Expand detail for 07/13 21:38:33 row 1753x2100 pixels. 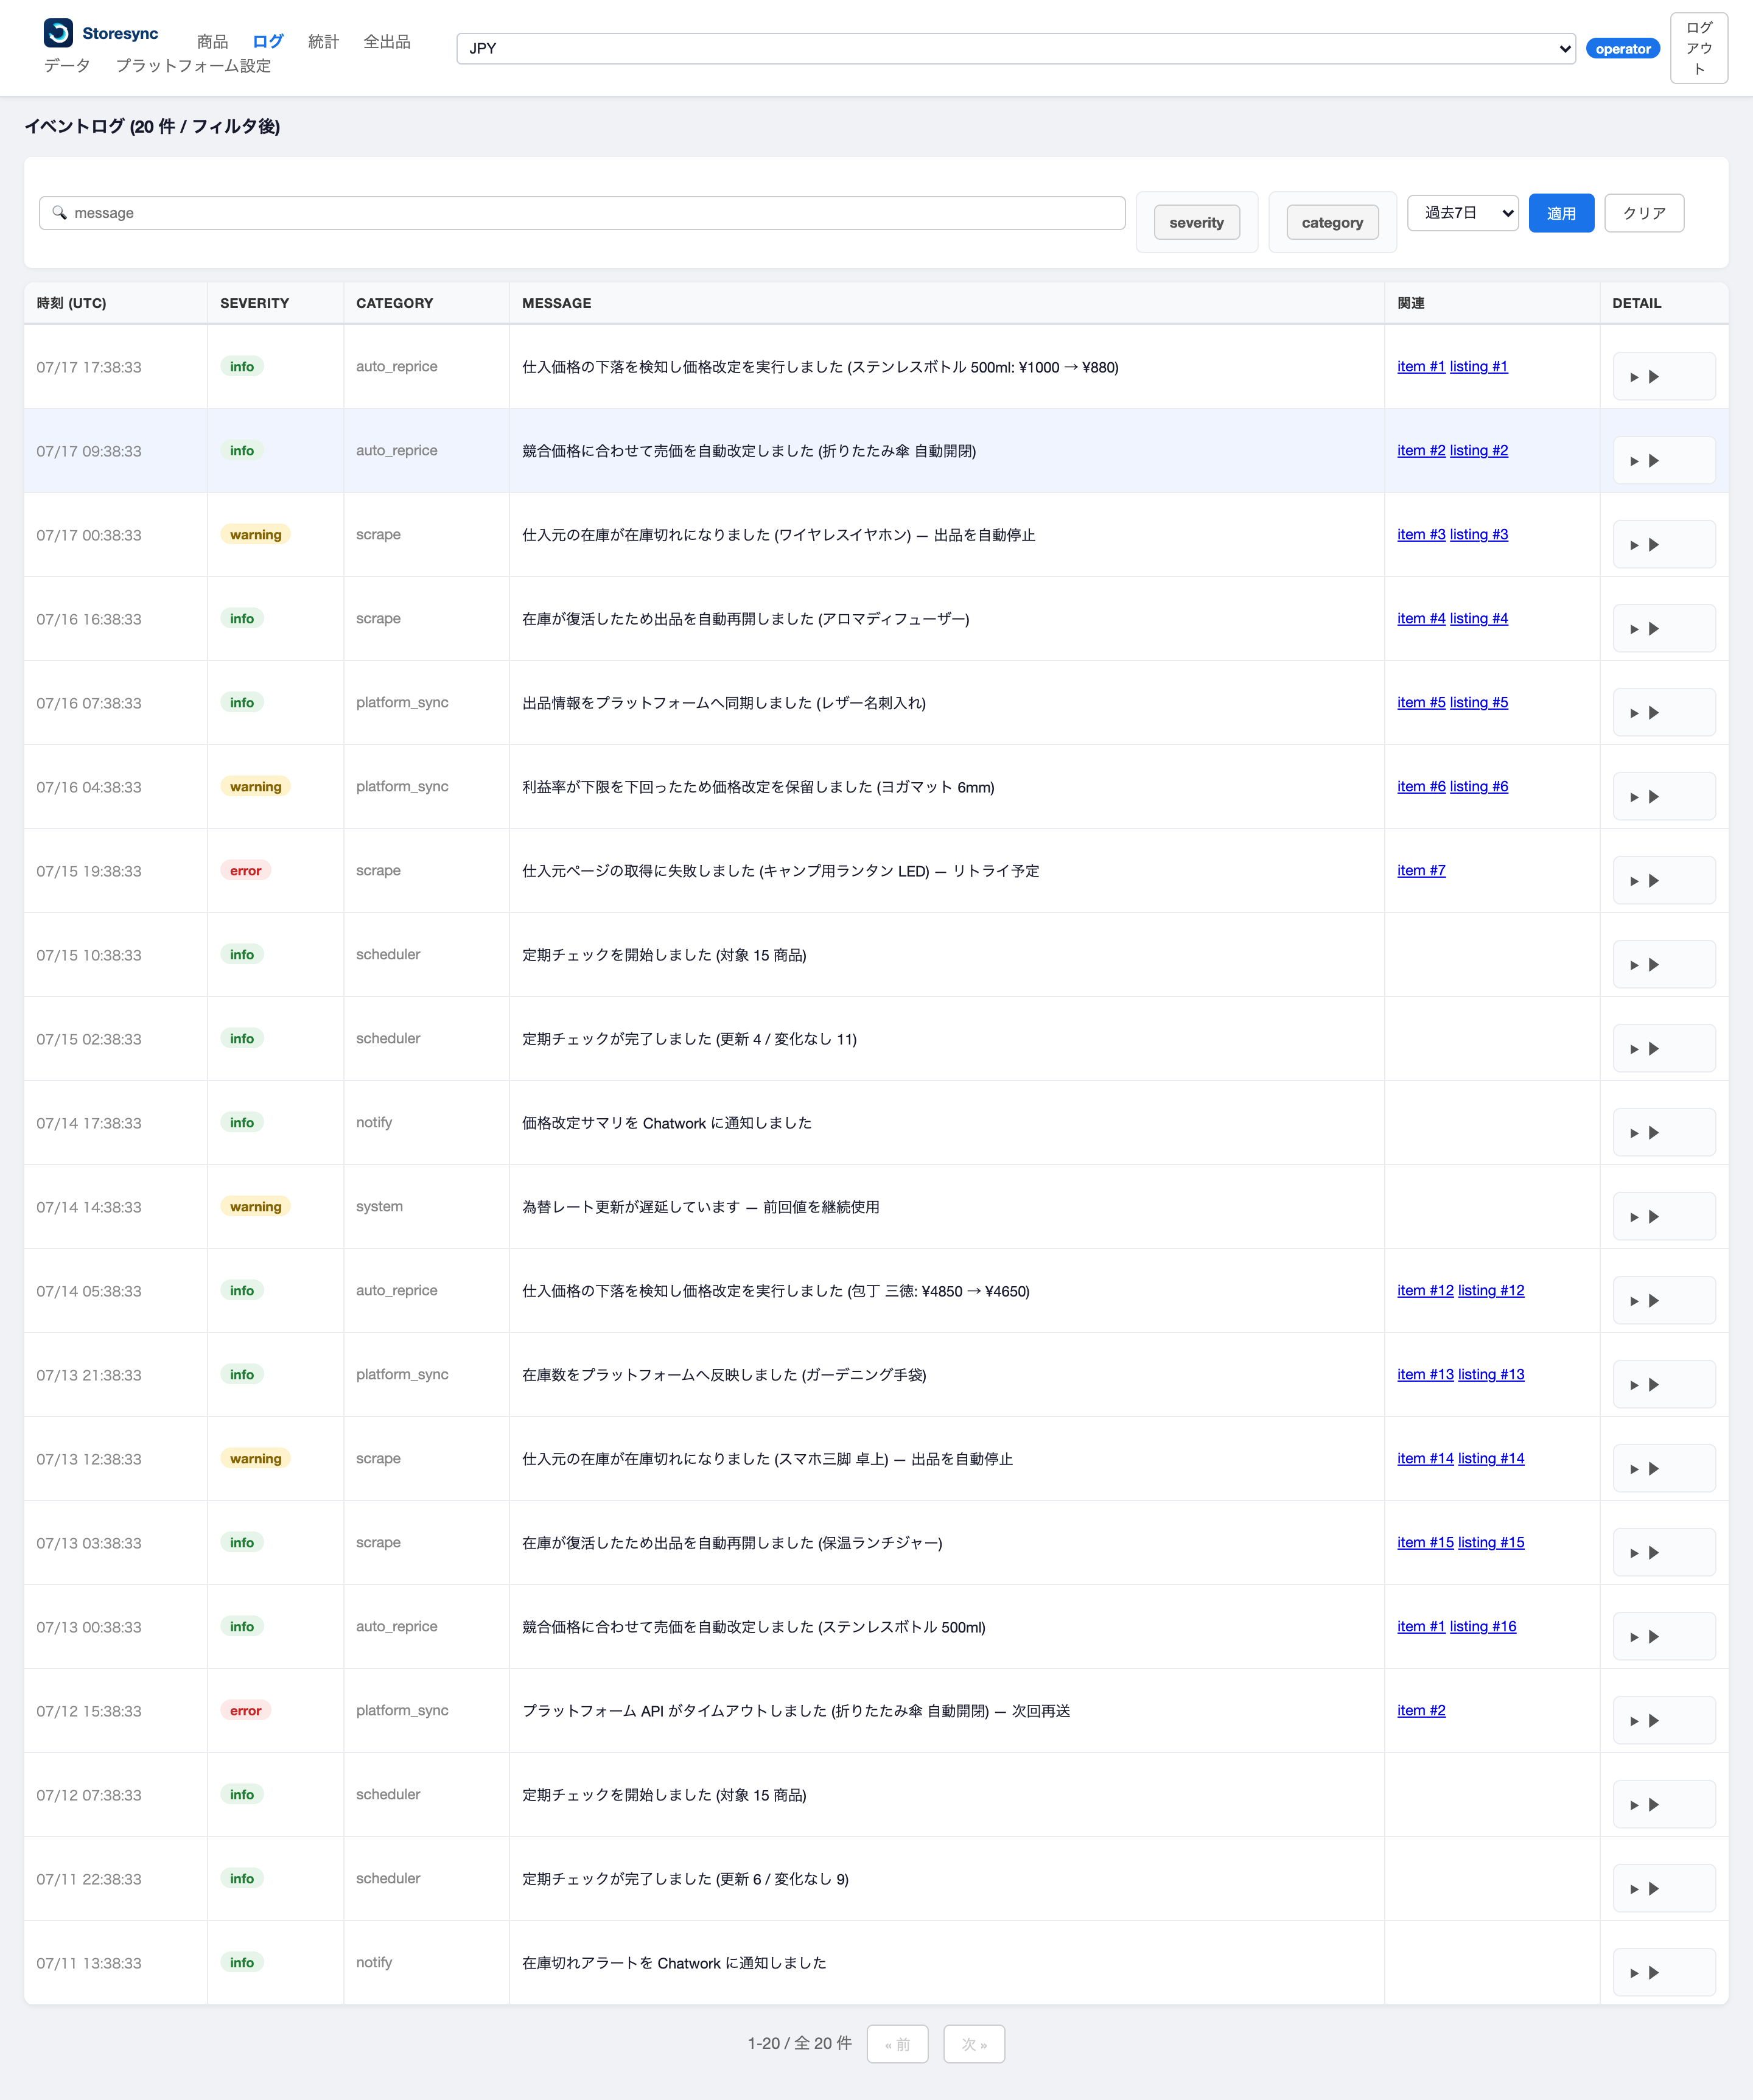pos(1664,1385)
